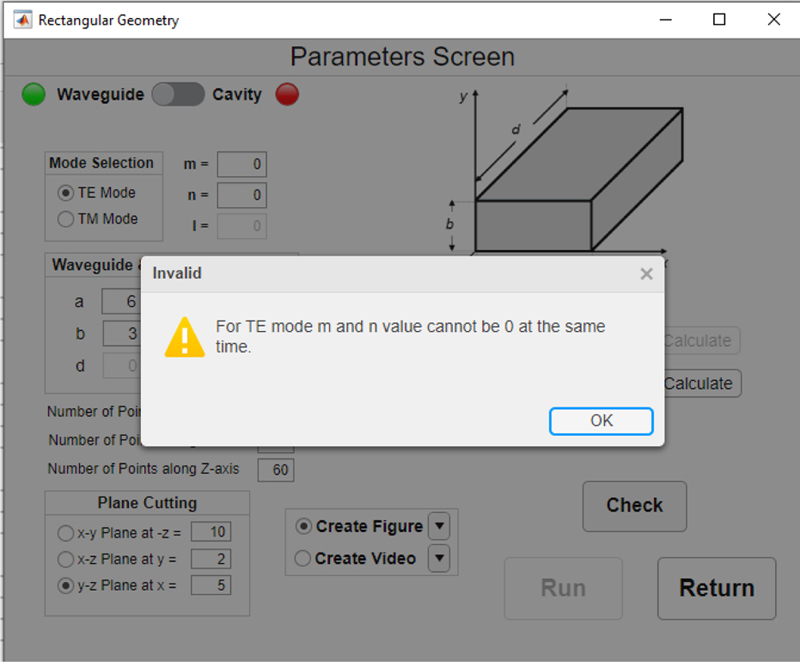Click the red Cavity indicator lamp
Screen dimensions: 800x662
(287, 95)
